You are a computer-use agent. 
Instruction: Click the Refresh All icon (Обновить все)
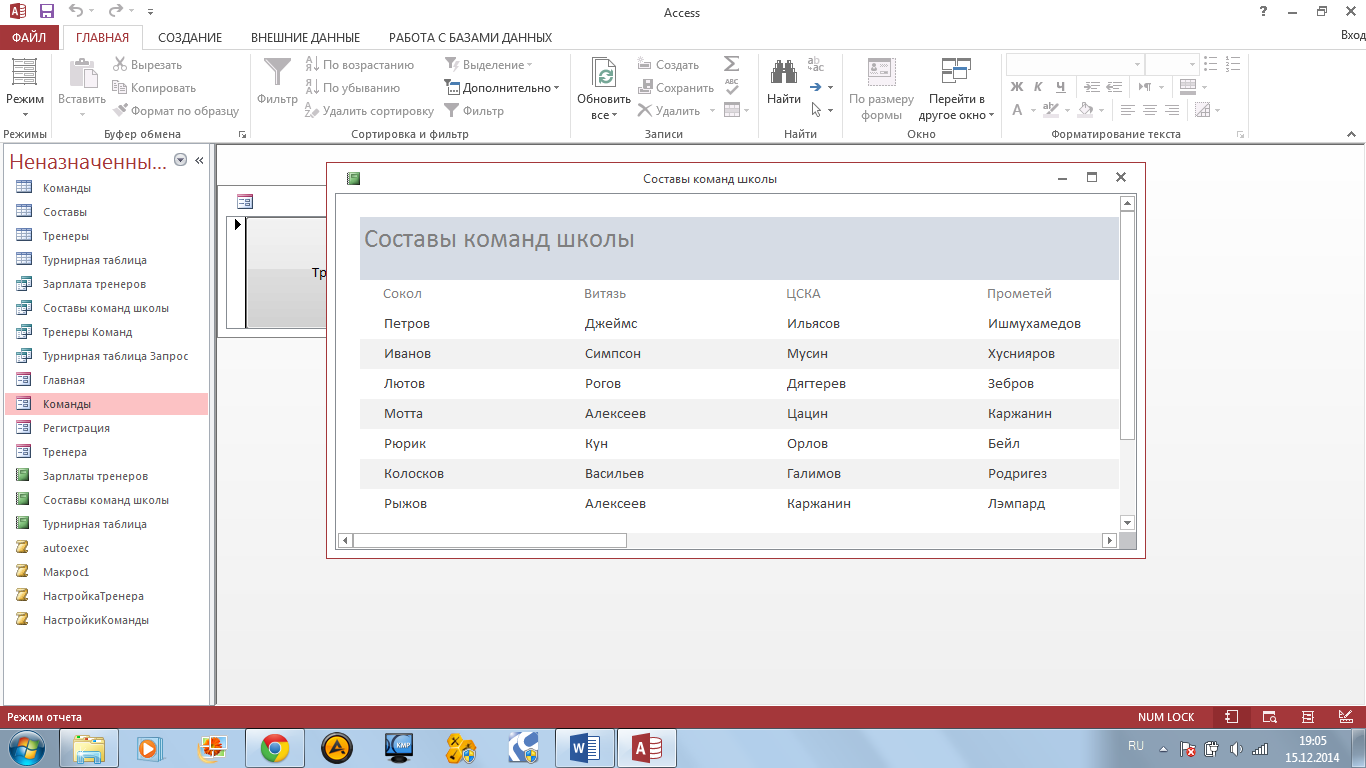[x=604, y=74]
